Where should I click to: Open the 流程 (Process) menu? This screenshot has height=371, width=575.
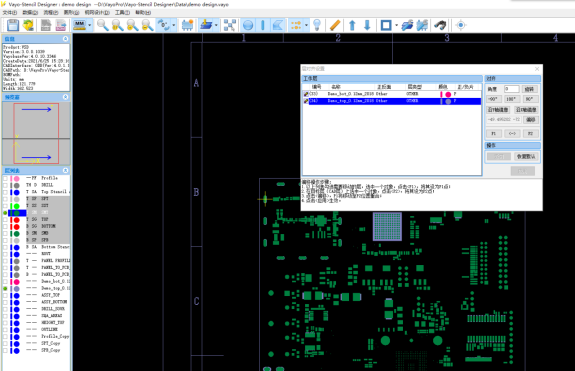pos(51,12)
